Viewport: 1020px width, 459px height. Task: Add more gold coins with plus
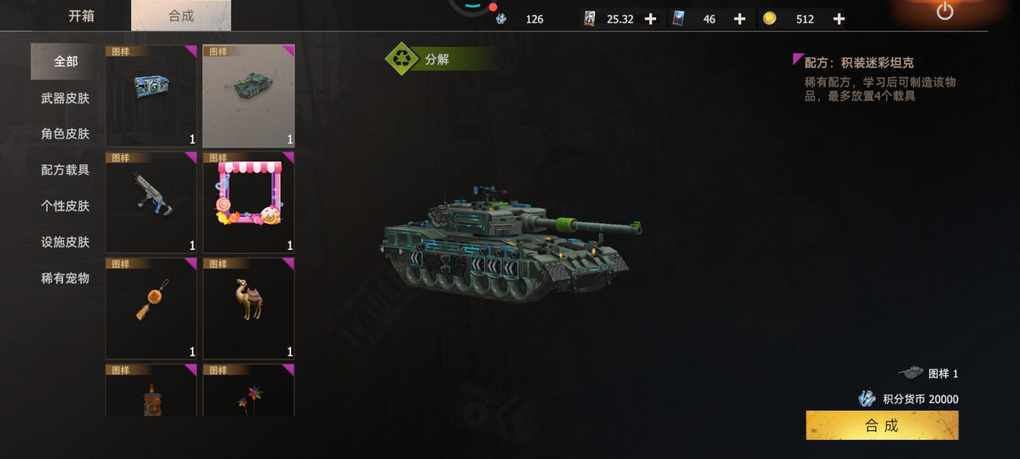click(839, 19)
